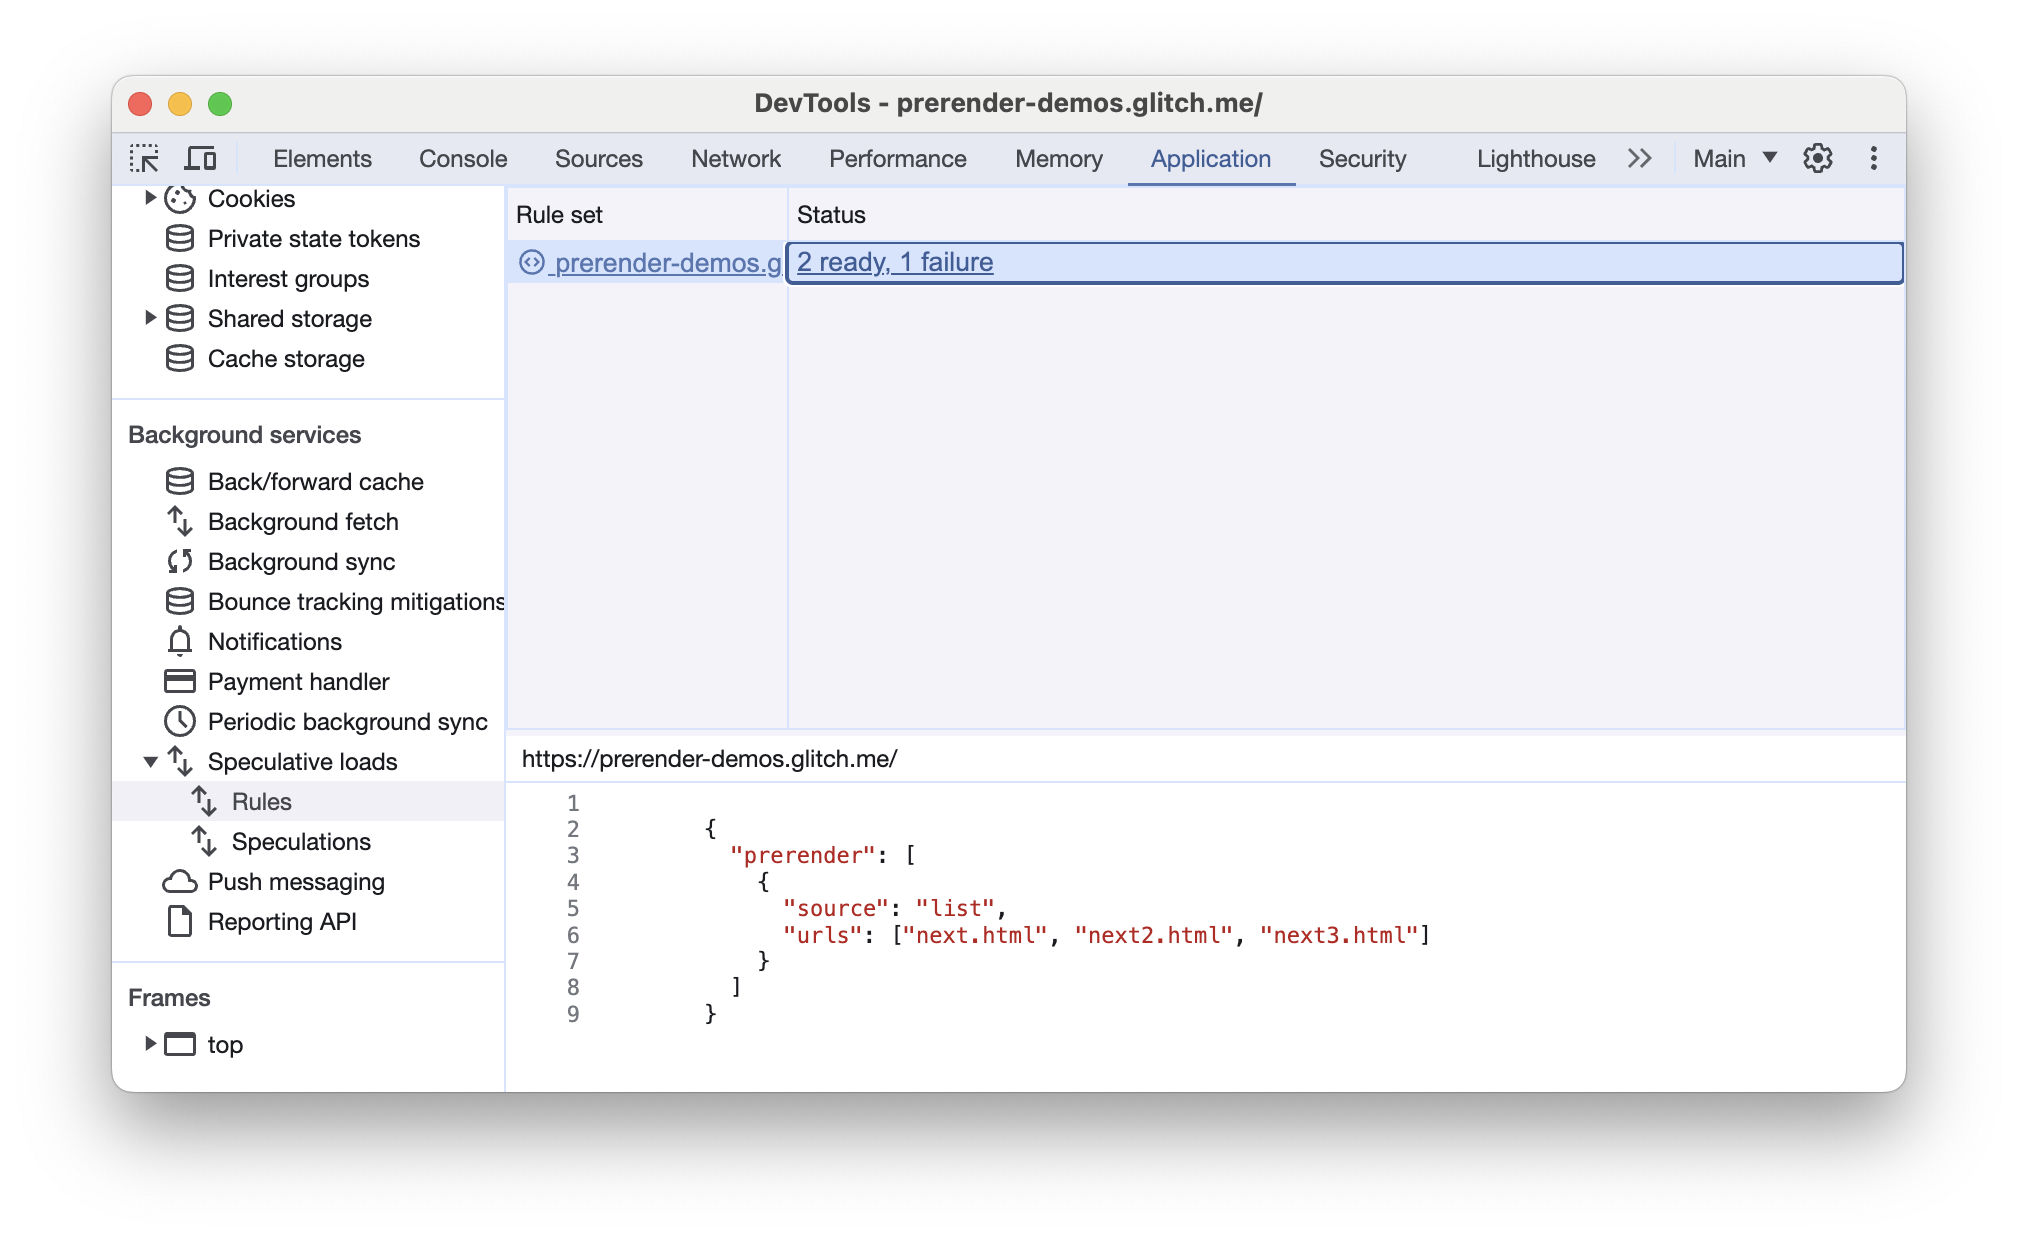Image resolution: width=2018 pixels, height=1240 pixels.
Task: Select the Speculative loads Rules item
Action: [259, 800]
